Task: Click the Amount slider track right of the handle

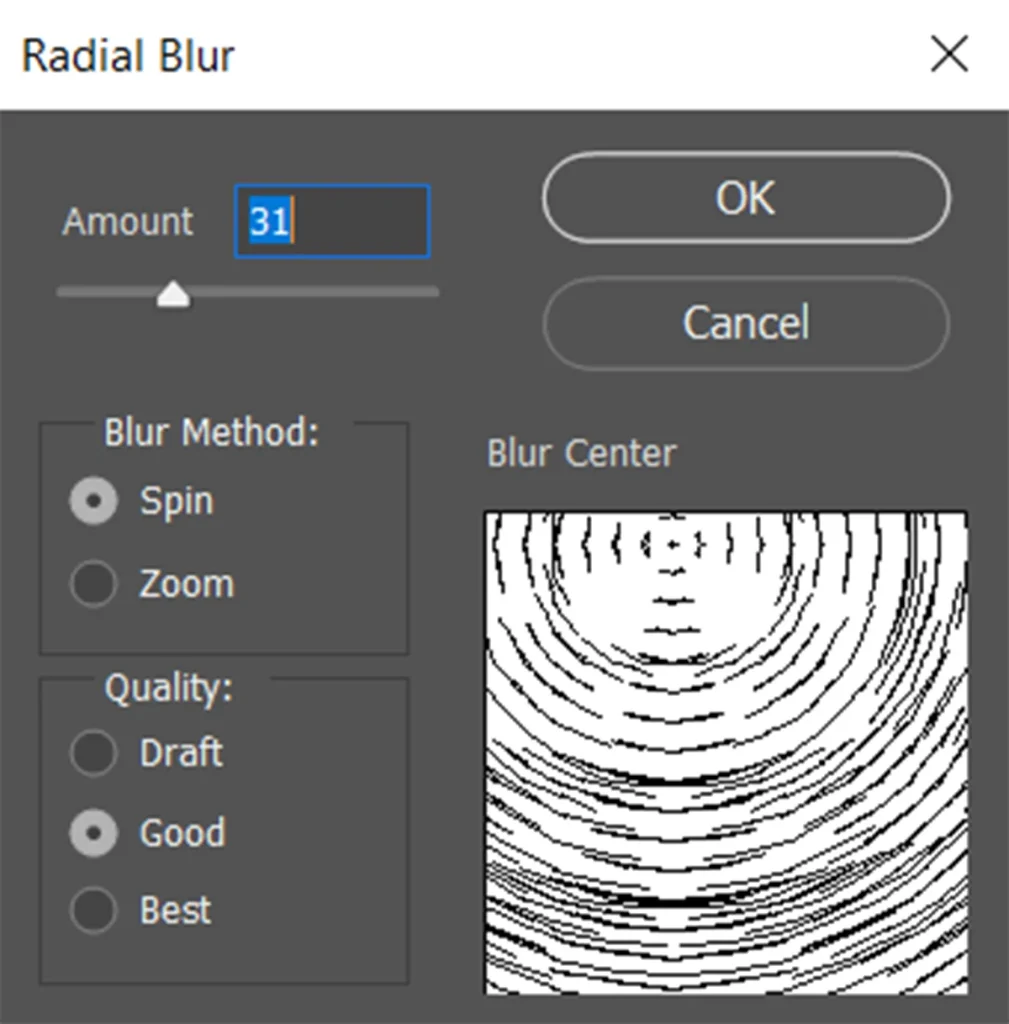Action: 320,292
